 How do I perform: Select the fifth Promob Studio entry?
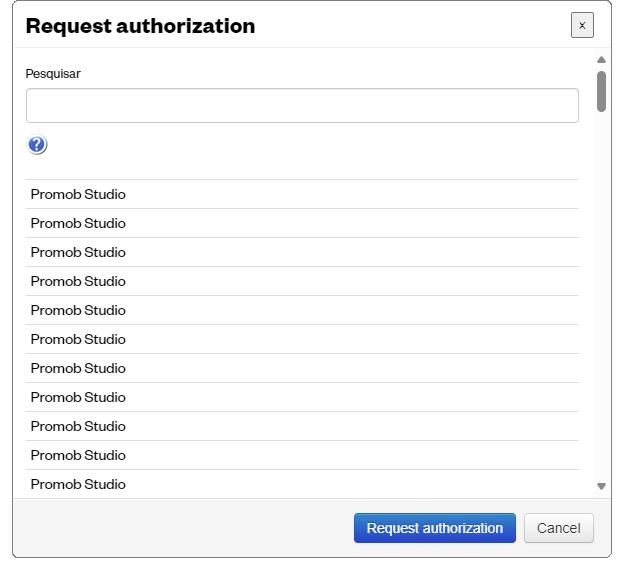302,310
